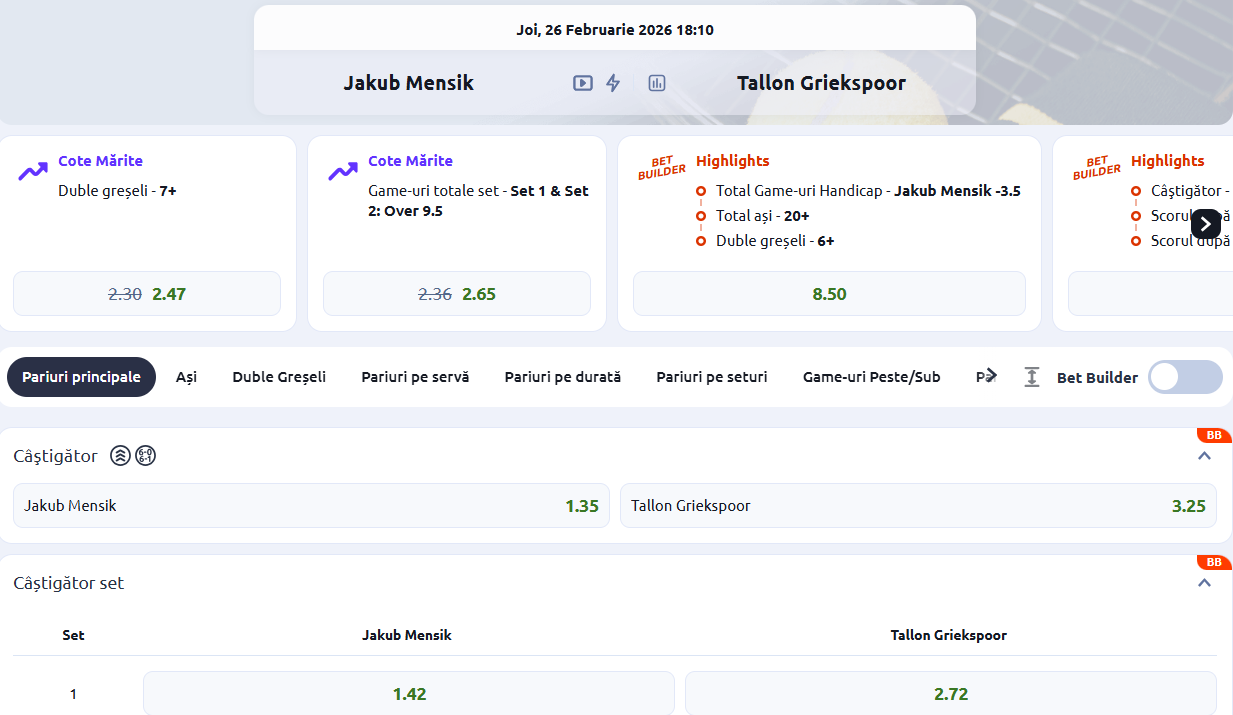Open the Duble Greșeli tab
The width and height of the screenshot is (1233, 715).
[x=279, y=377]
